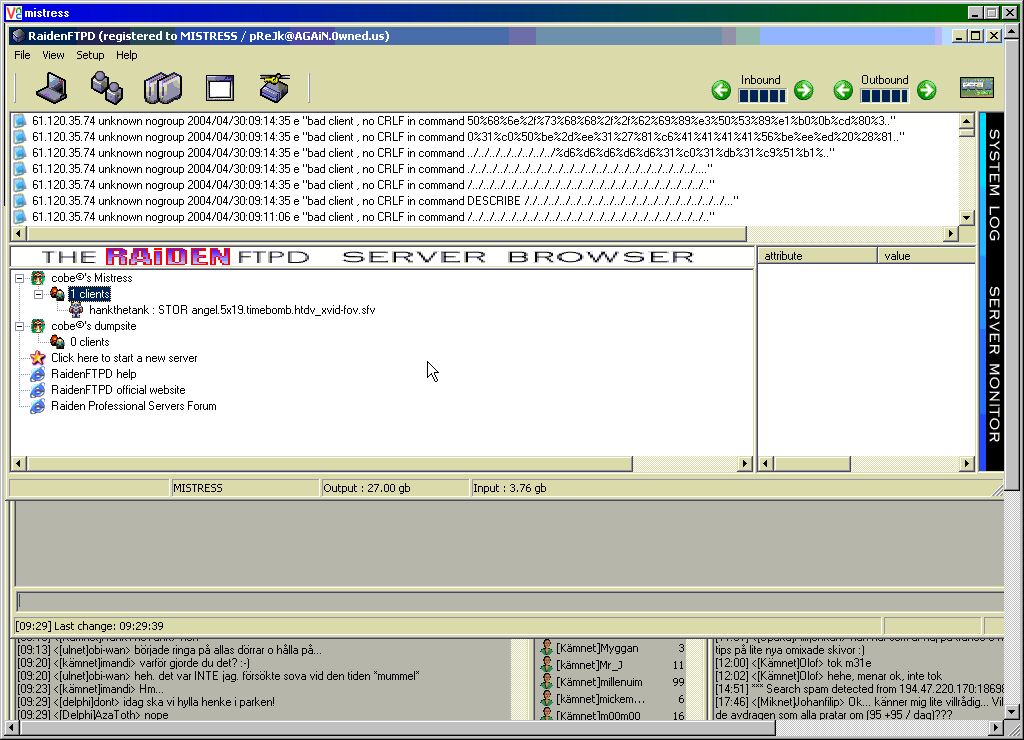Image resolution: width=1024 pixels, height=740 pixels.
Task: Click the cobe's dumpsite server icon
Action: [x=38, y=326]
